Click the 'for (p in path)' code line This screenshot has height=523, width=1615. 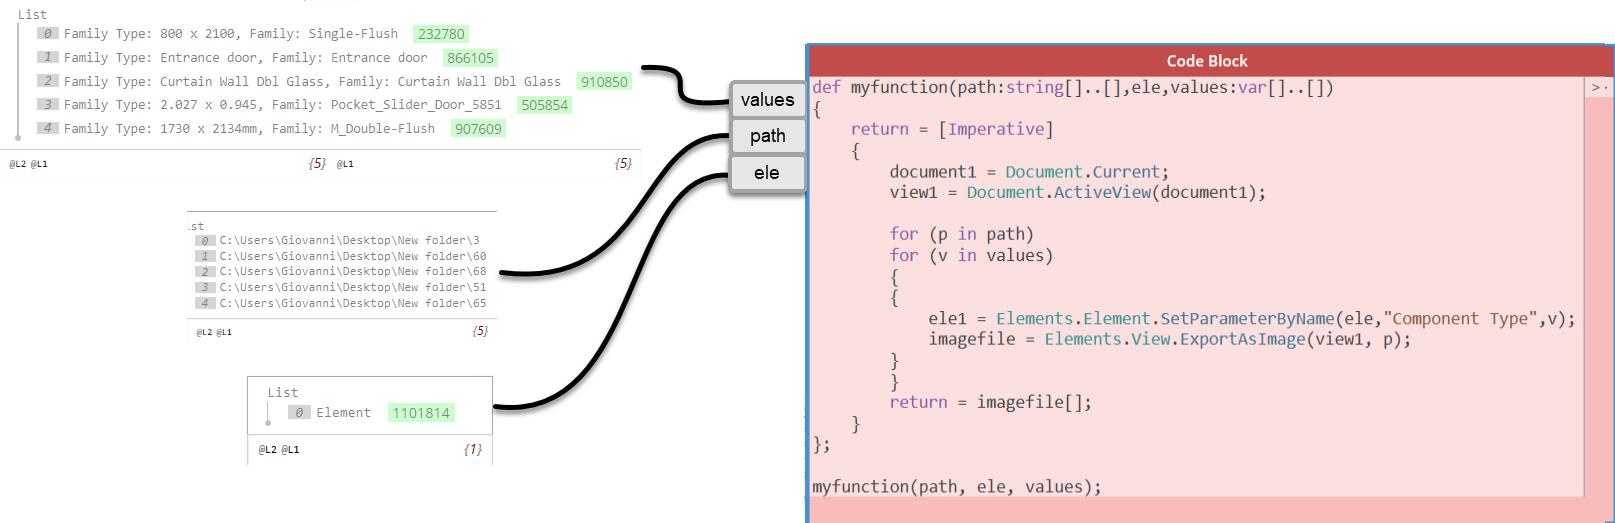pos(961,235)
